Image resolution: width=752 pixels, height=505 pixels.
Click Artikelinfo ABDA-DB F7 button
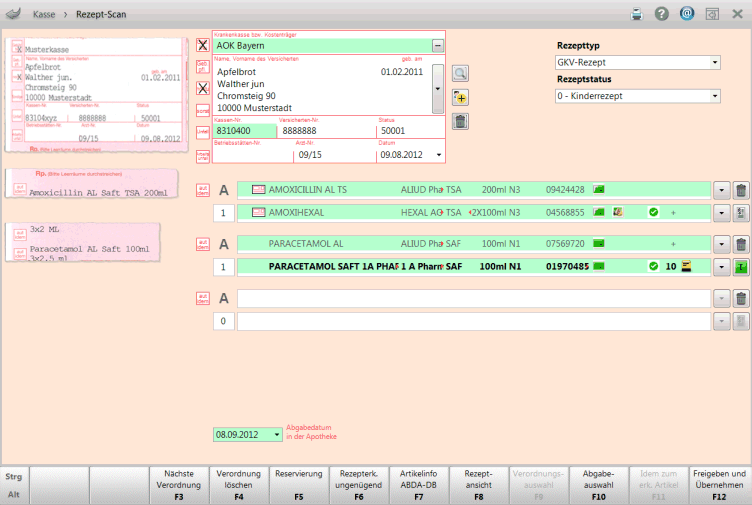(x=419, y=485)
